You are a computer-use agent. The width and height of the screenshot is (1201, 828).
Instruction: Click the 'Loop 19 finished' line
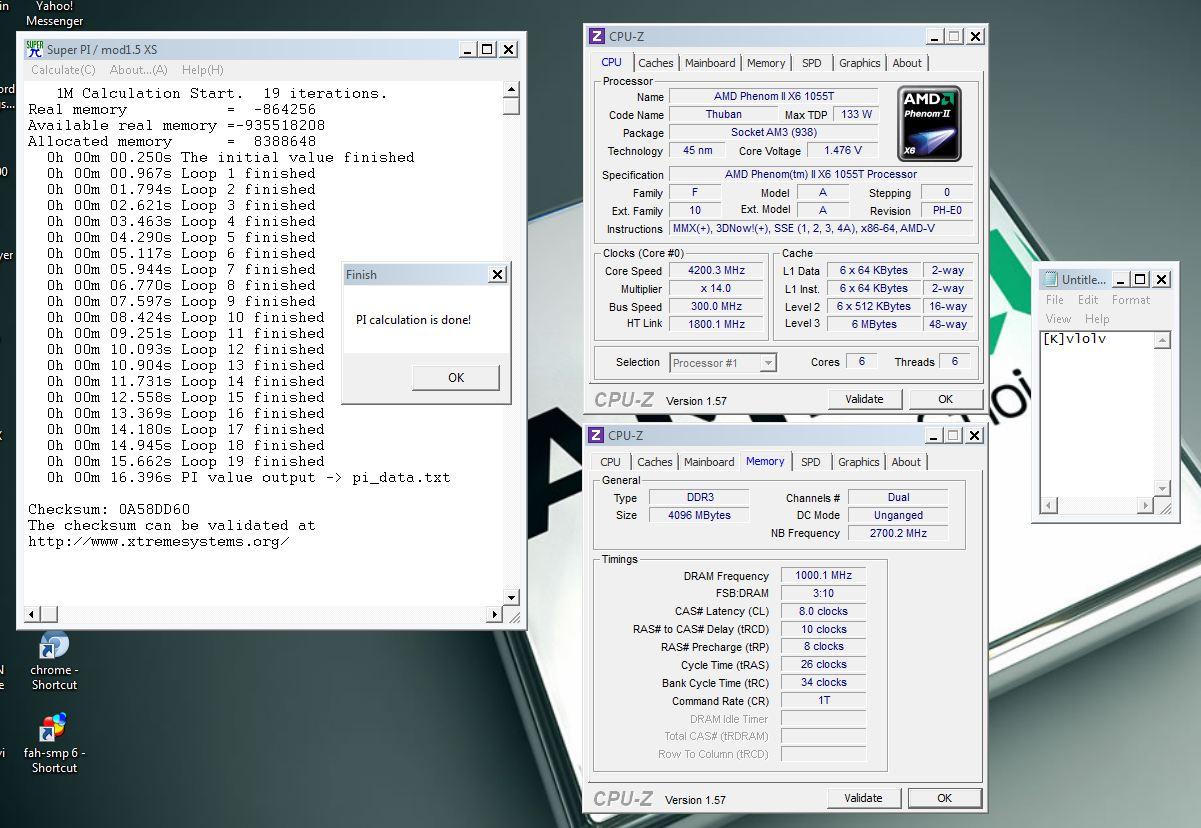[x=186, y=461]
